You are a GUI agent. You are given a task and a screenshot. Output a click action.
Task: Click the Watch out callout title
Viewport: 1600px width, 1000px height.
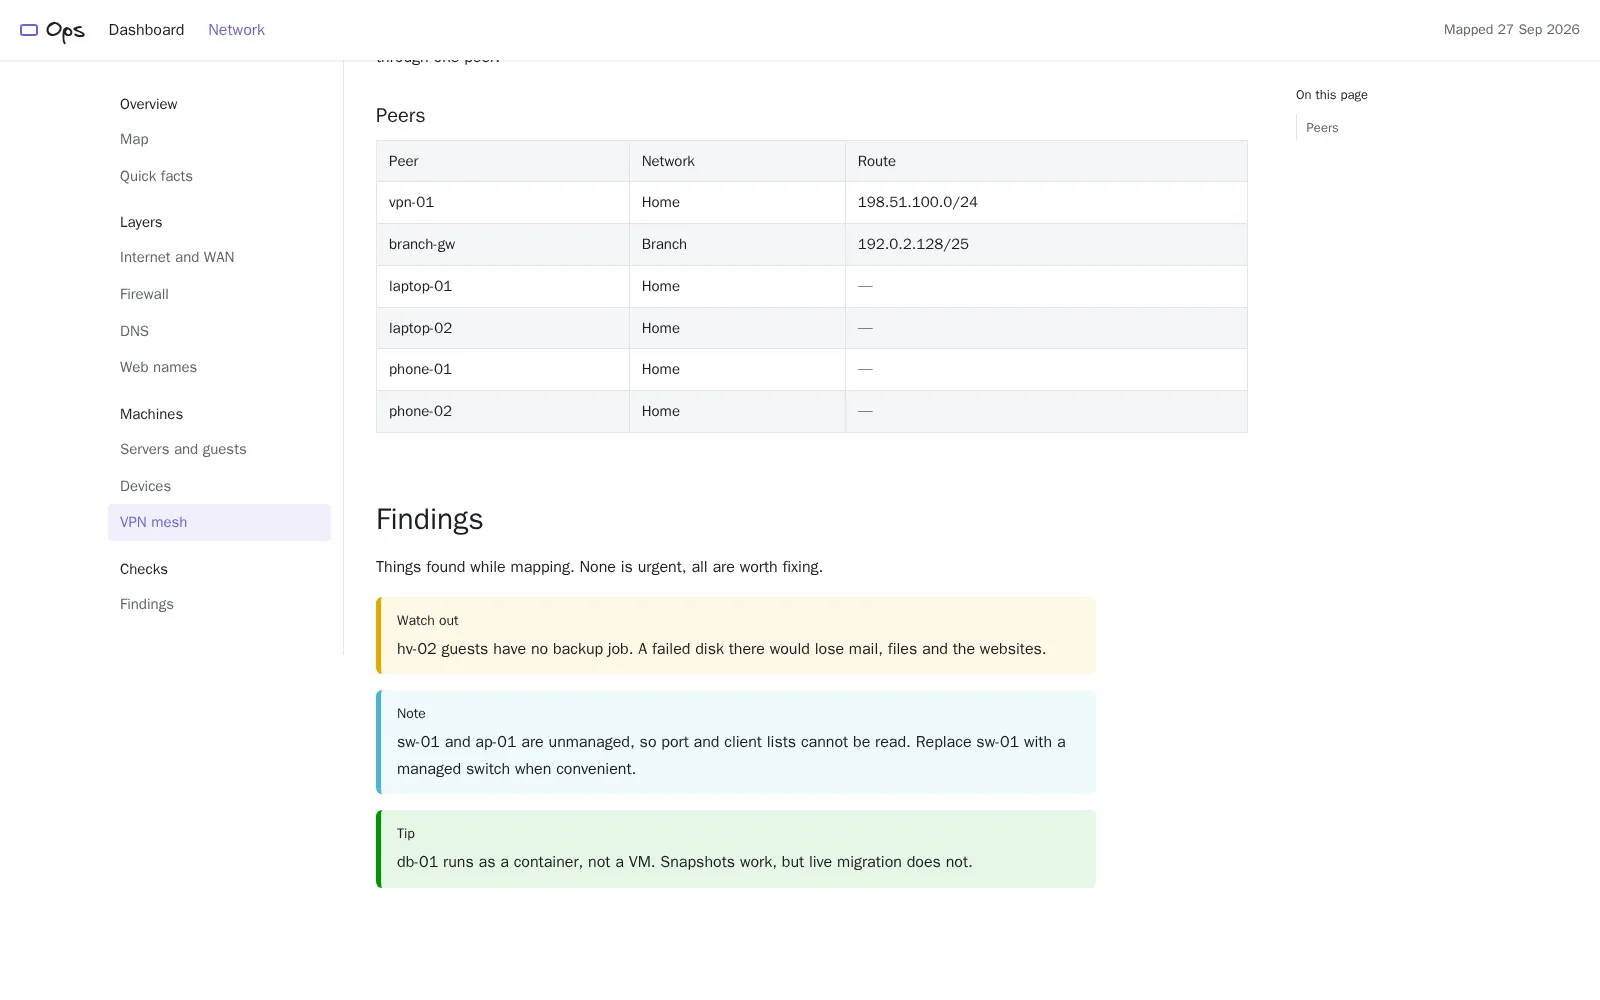[x=427, y=621]
